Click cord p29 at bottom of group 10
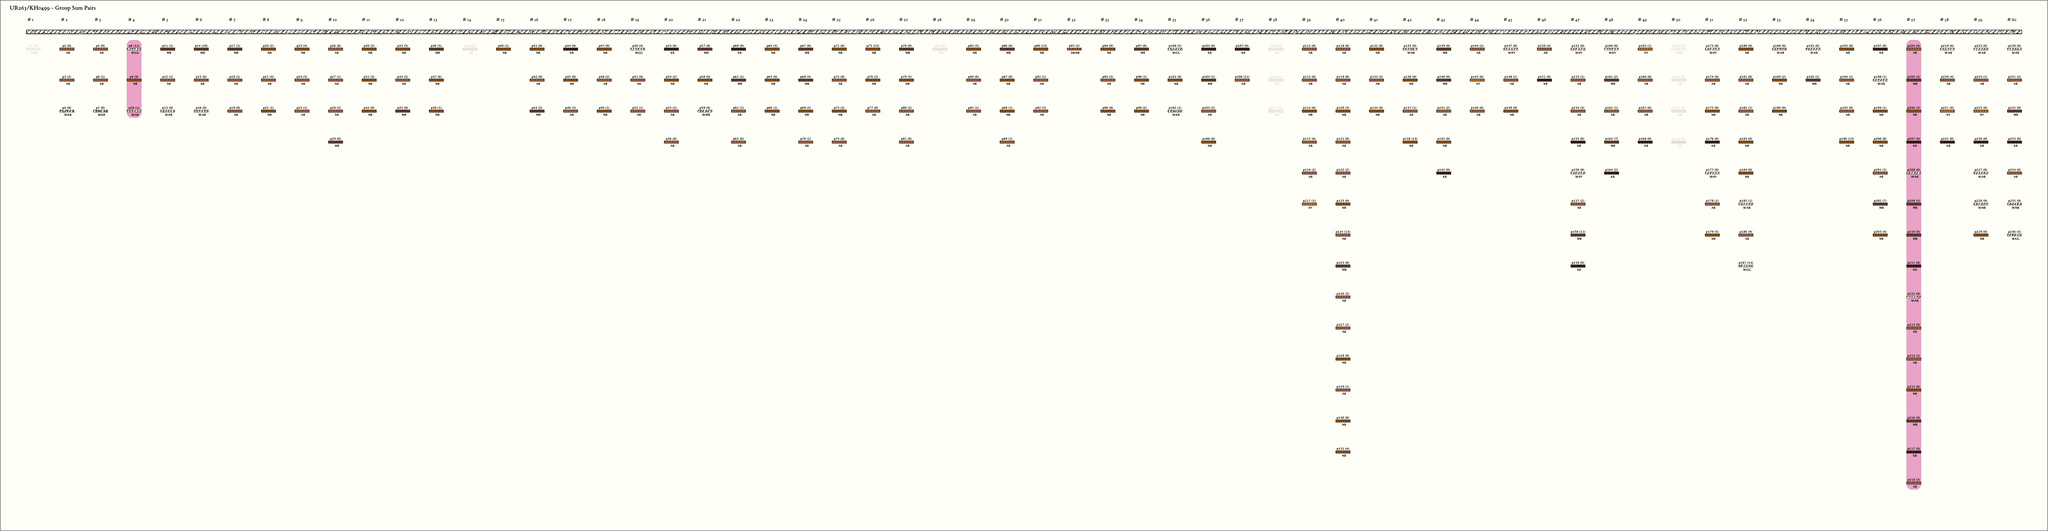 (x=335, y=142)
